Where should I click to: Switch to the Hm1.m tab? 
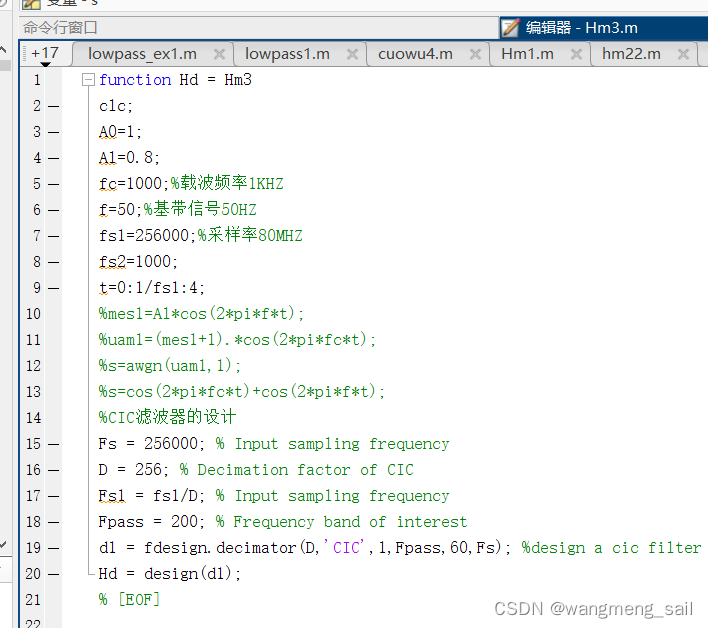coord(527,54)
